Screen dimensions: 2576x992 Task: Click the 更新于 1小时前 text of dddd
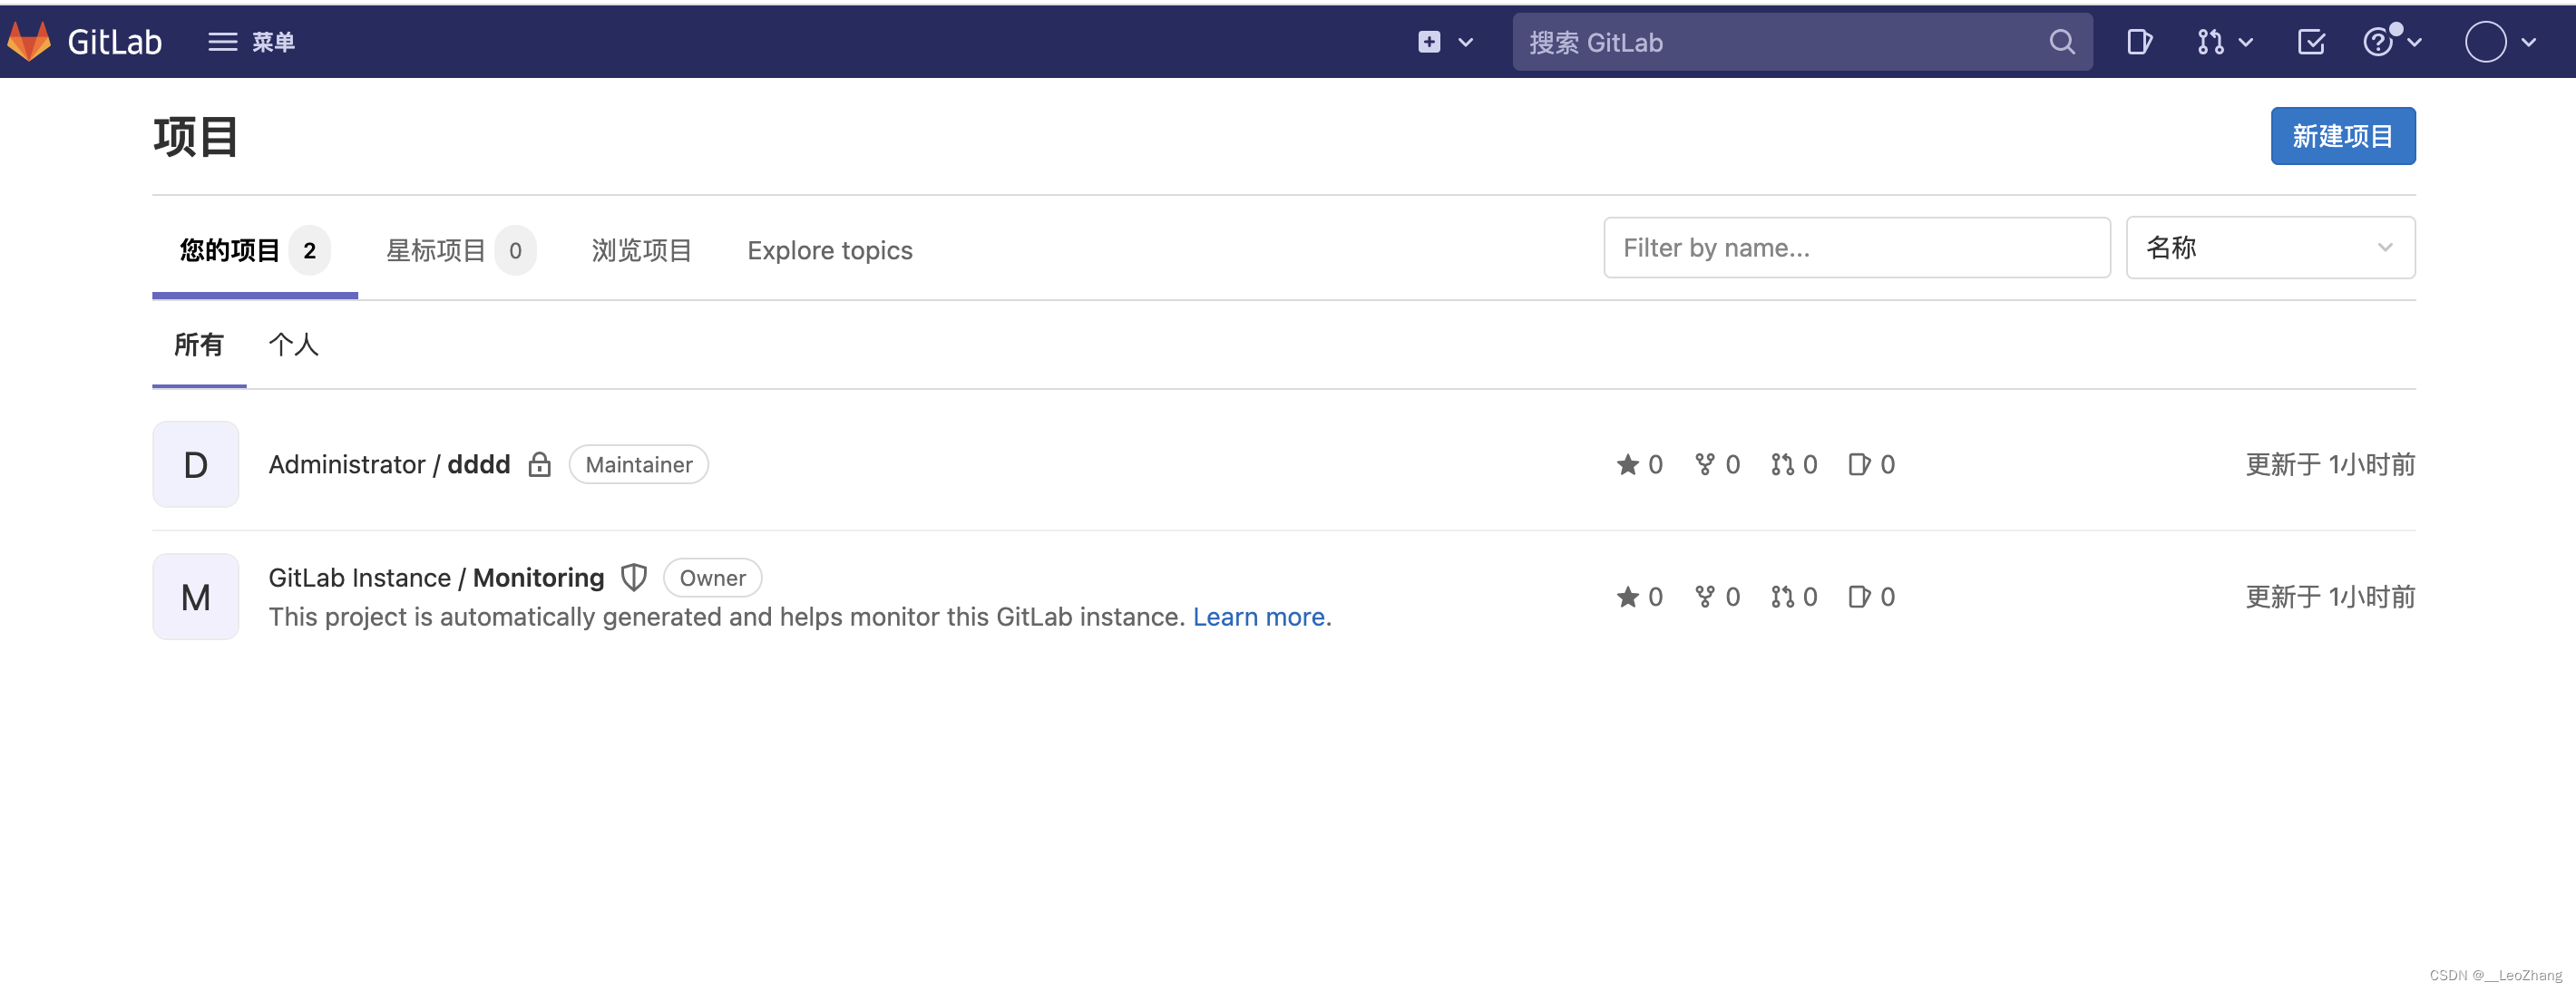2330,464
